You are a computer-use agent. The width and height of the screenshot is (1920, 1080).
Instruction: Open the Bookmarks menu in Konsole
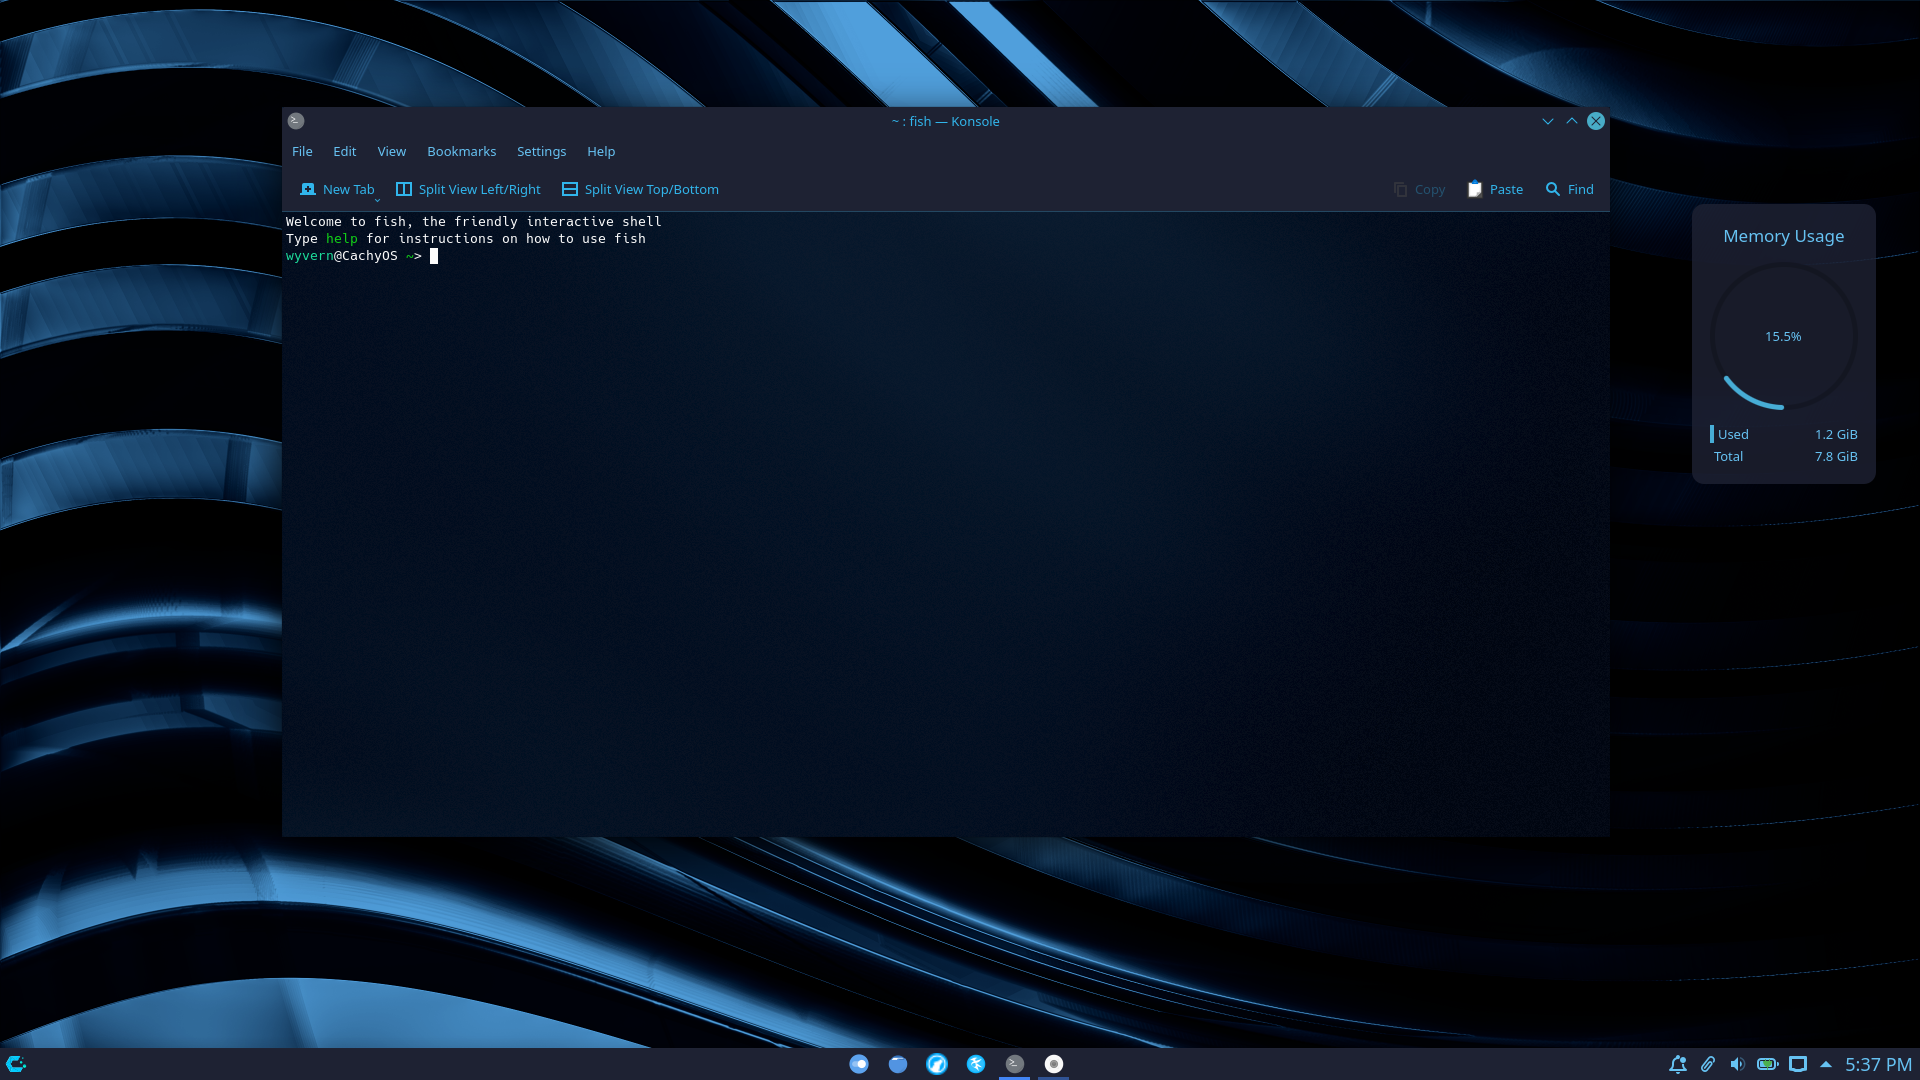[x=461, y=151]
